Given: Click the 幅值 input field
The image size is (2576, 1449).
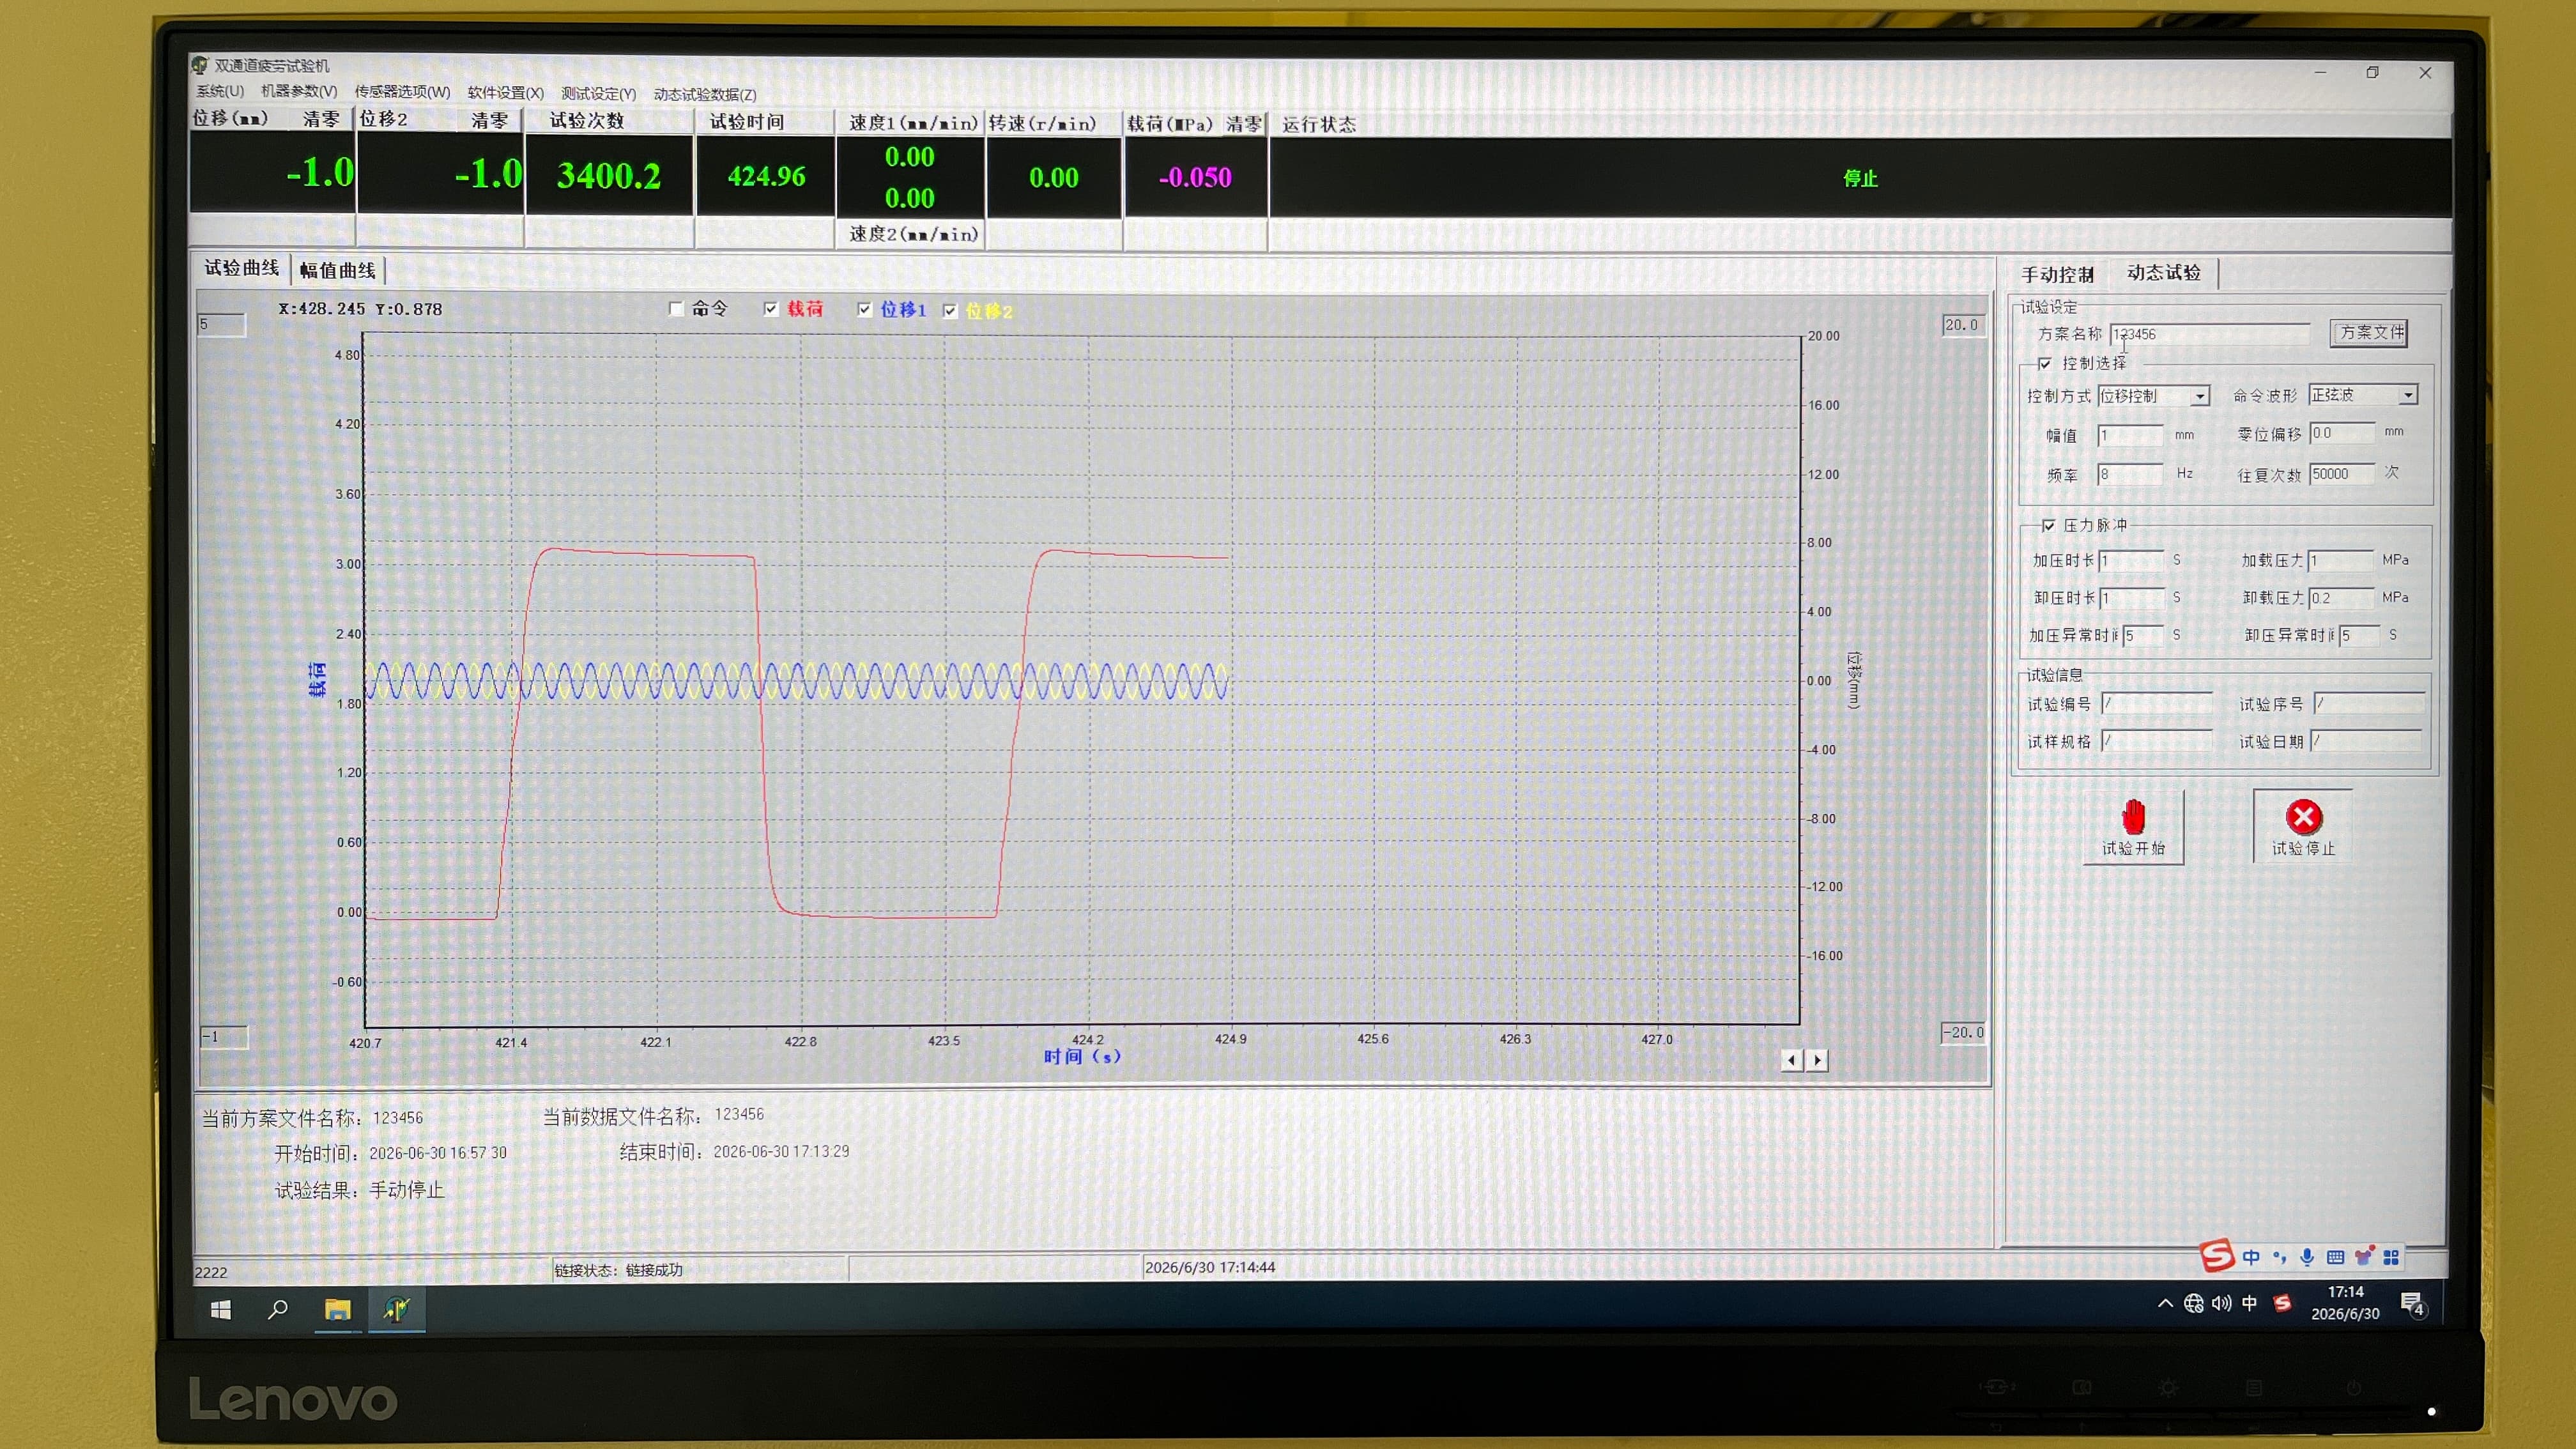Looking at the screenshot, I should pyautogui.click(x=2130, y=435).
